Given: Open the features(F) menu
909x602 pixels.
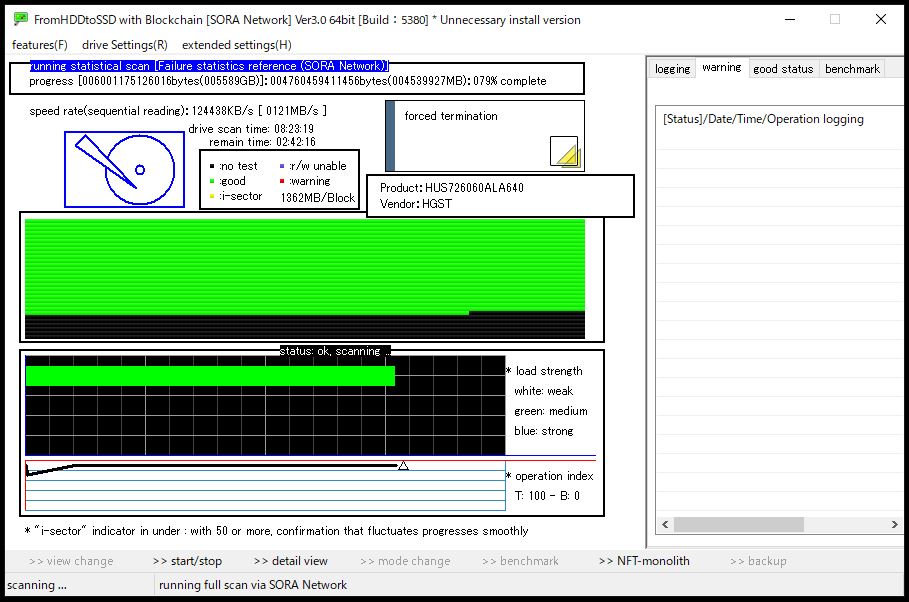Looking at the screenshot, I should click(x=39, y=45).
